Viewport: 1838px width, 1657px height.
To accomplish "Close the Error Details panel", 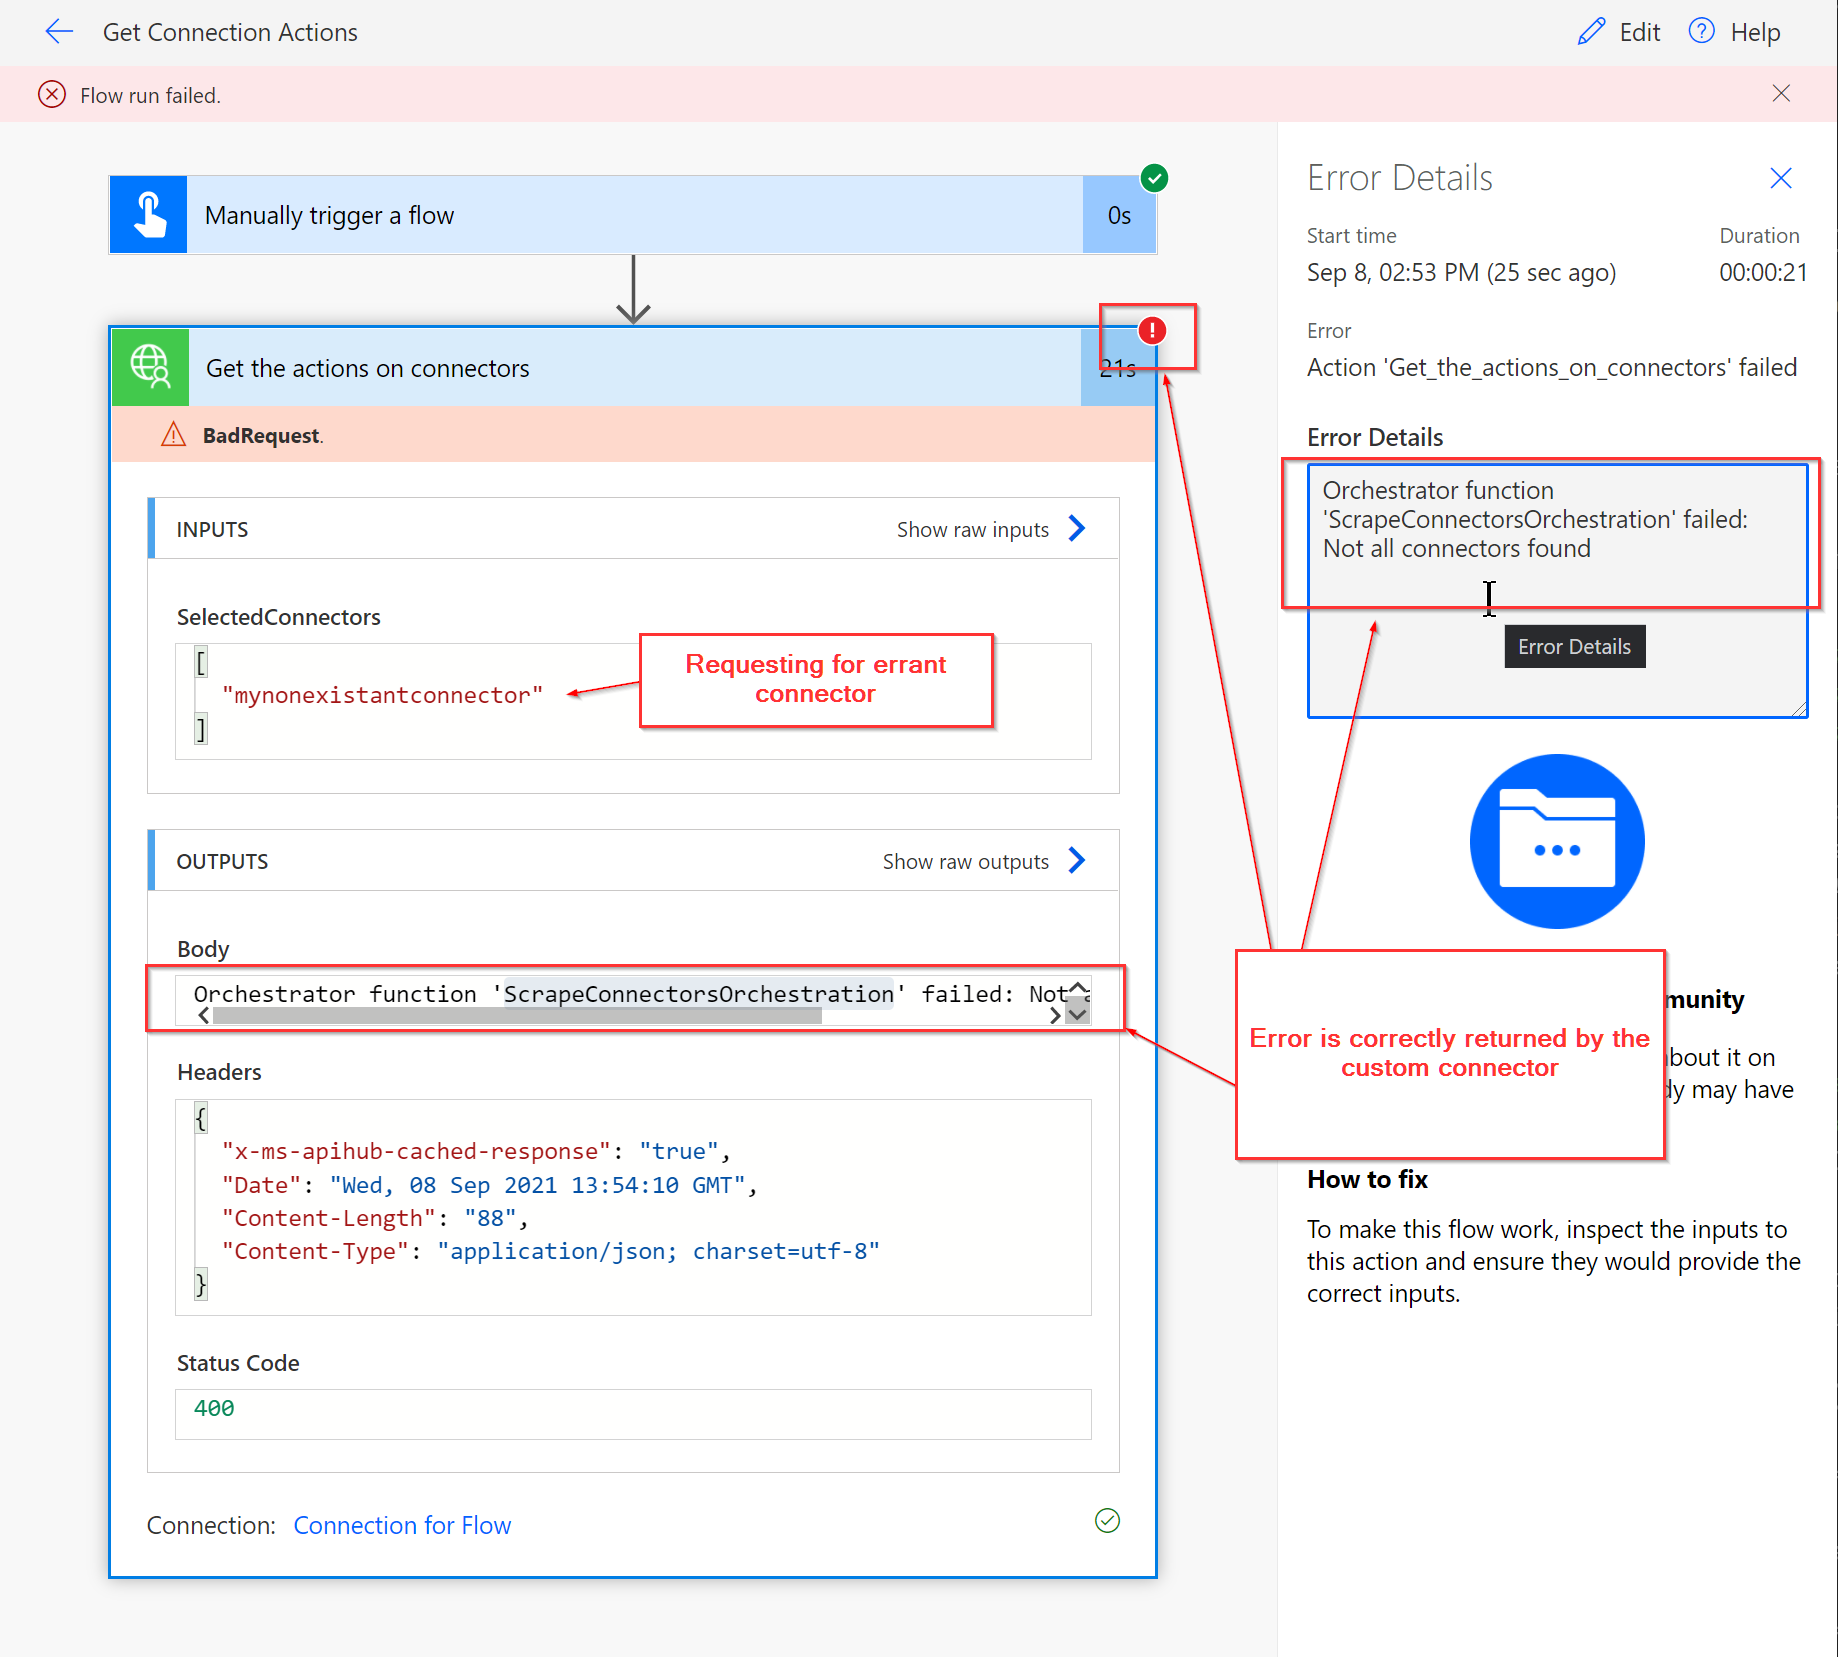I will [x=1780, y=178].
